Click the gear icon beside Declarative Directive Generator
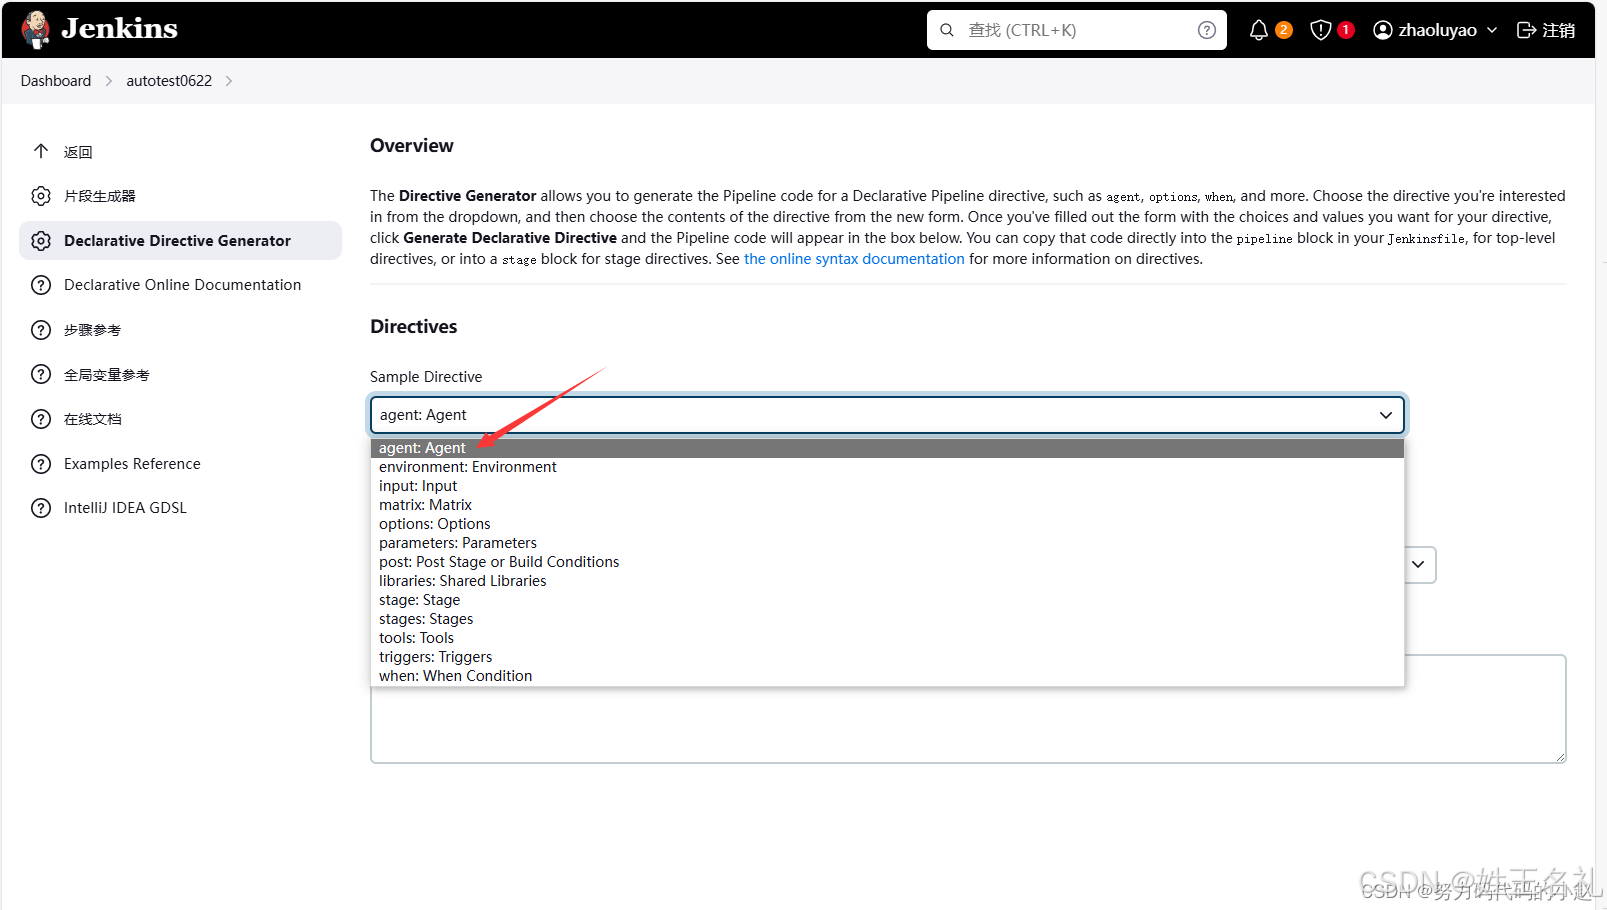This screenshot has height=910, width=1607. tap(41, 241)
